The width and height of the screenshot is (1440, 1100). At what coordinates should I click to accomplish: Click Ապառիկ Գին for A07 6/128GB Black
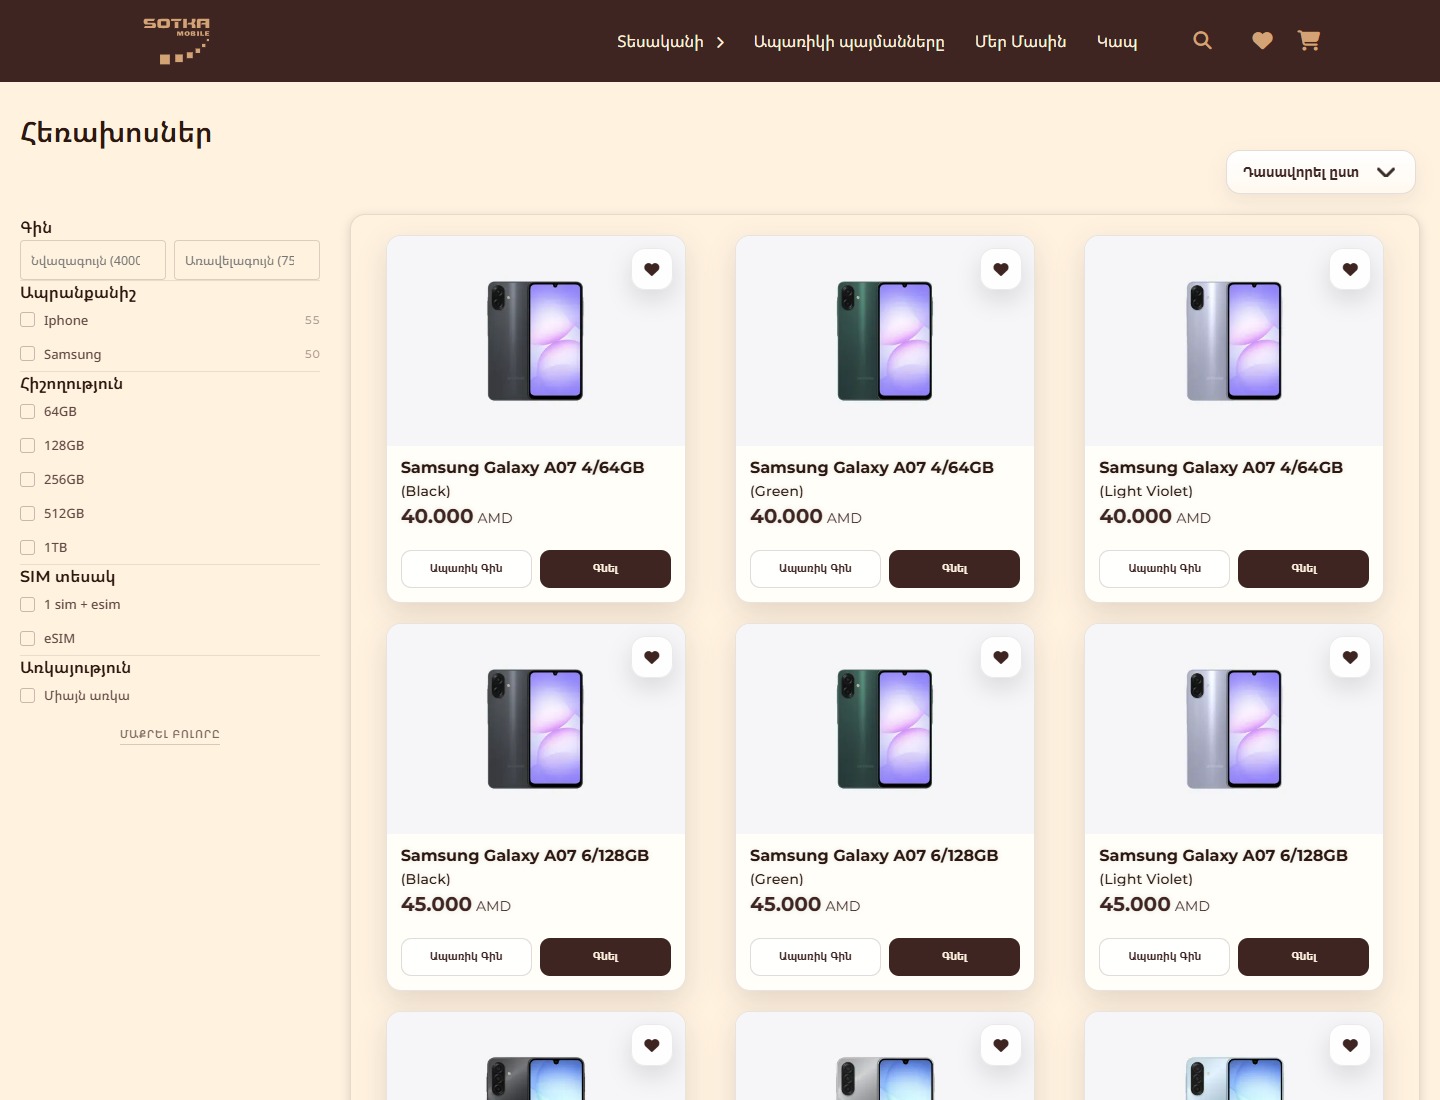point(466,957)
